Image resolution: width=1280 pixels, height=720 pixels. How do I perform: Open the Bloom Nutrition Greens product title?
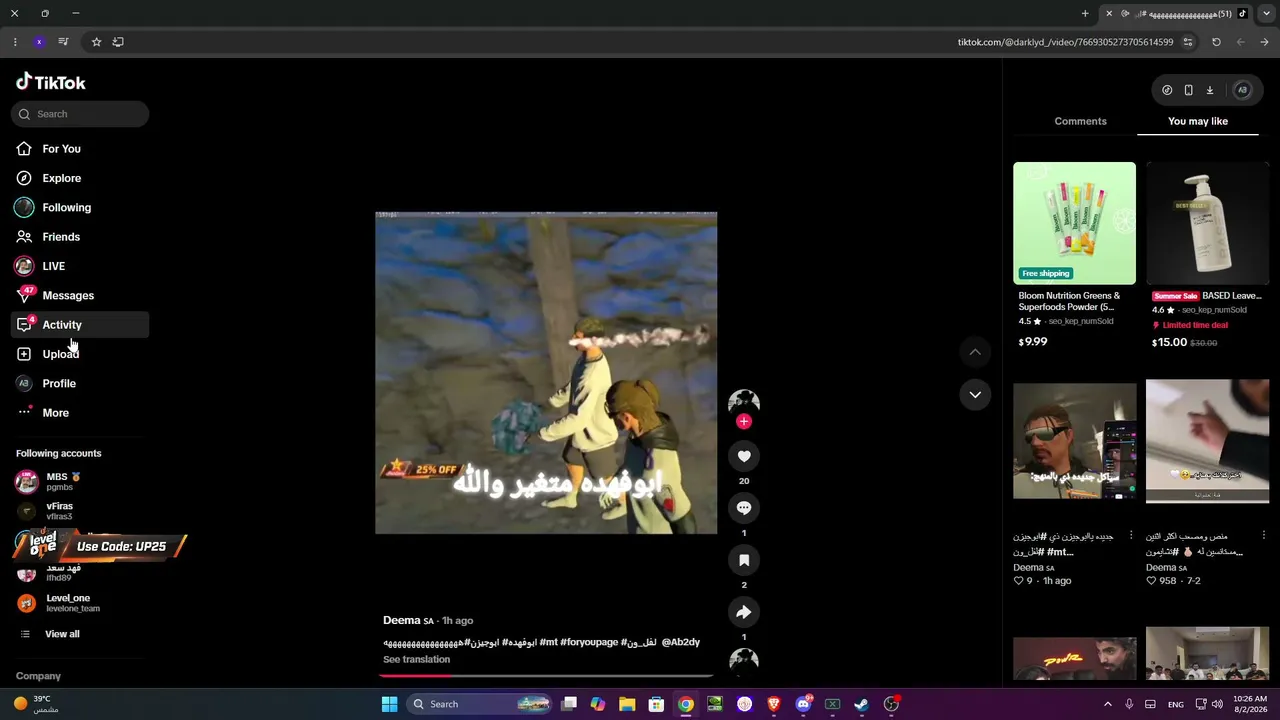tap(1069, 301)
